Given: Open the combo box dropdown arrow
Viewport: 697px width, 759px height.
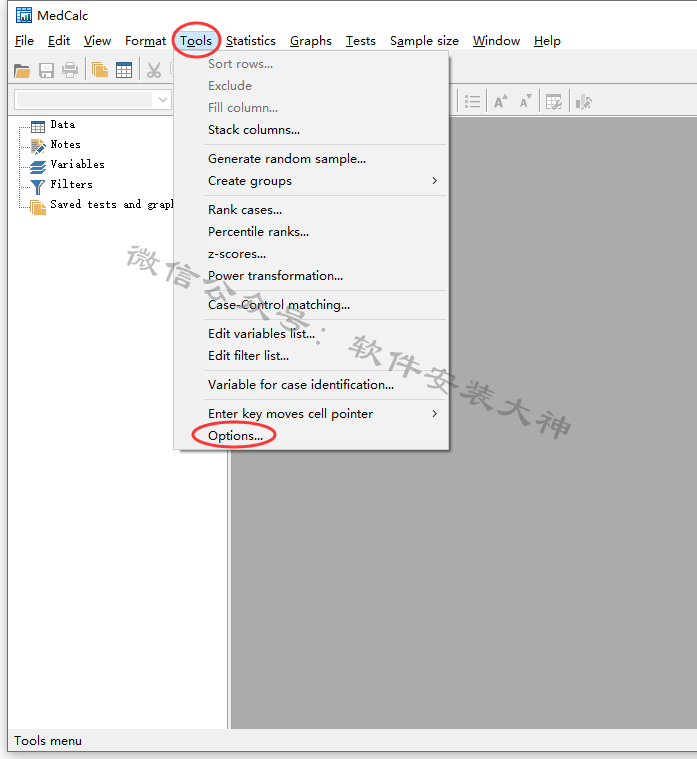Looking at the screenshot, I should pyautogui.click(x=163, y=100).
